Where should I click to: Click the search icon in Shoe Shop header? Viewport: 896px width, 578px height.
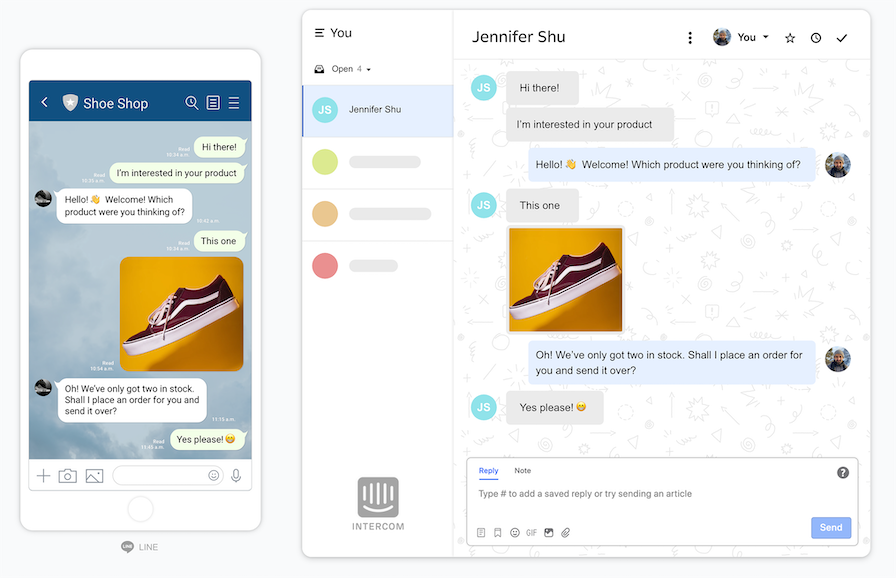[191, 102]
